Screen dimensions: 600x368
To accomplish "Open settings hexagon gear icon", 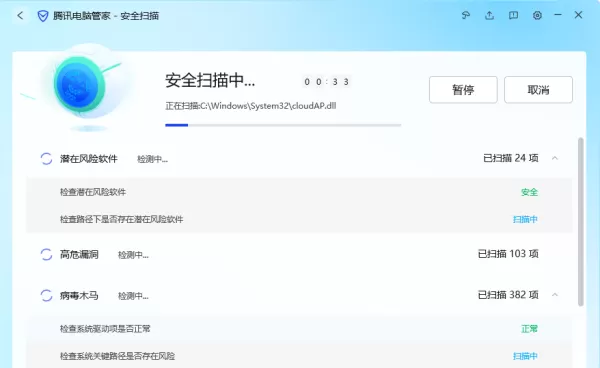I will pyautogui.click(x=537, y=15).
